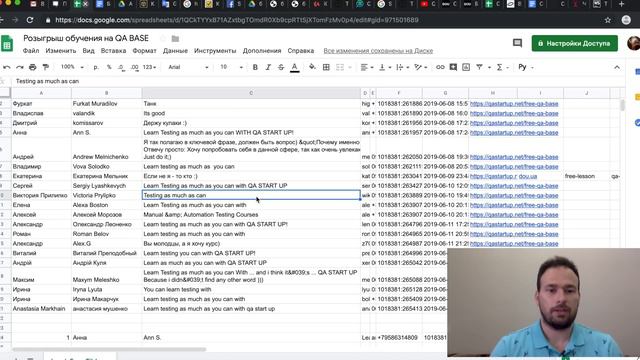Click Настройки Доступа share button
This screenshot has width=640, height=360.
tap(574, 43)
